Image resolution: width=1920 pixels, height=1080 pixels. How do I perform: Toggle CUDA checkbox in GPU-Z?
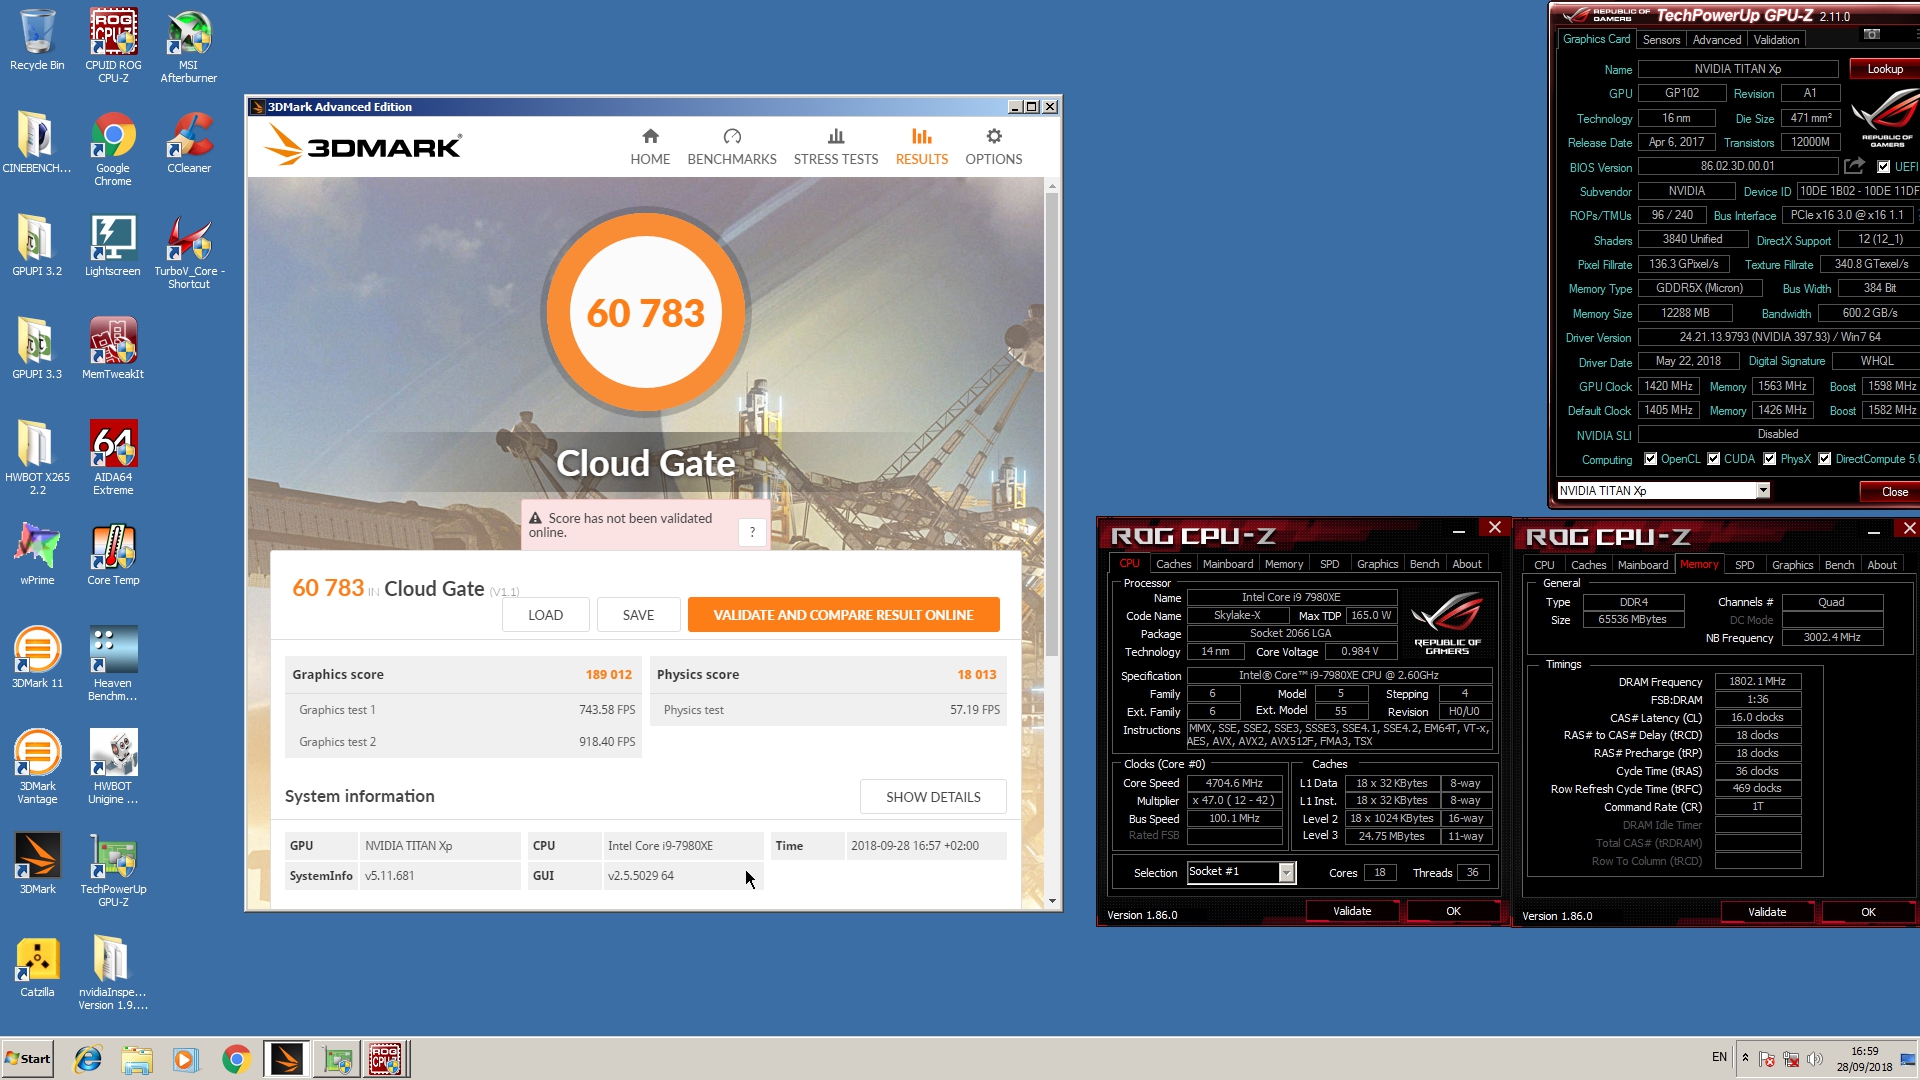pyautogui.click(x=1714, y=459)
